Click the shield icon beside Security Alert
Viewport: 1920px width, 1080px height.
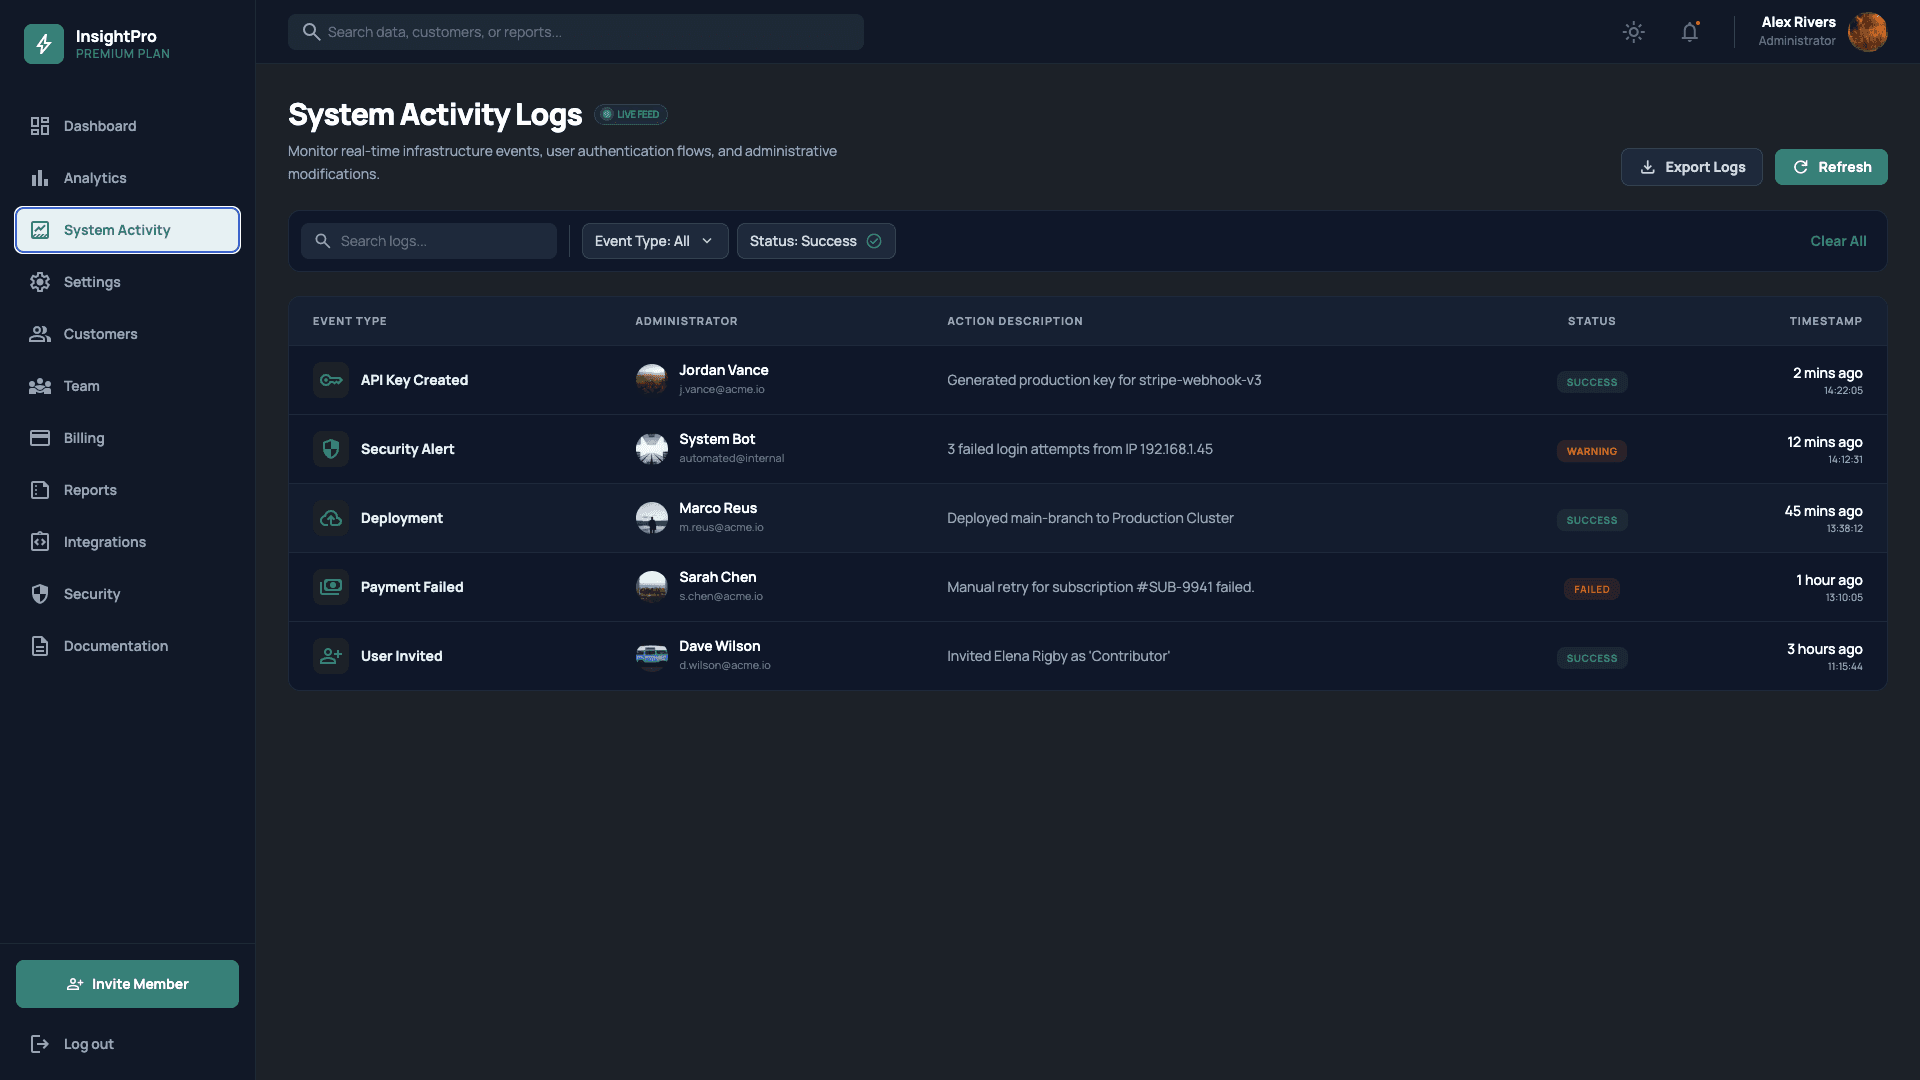330,449
